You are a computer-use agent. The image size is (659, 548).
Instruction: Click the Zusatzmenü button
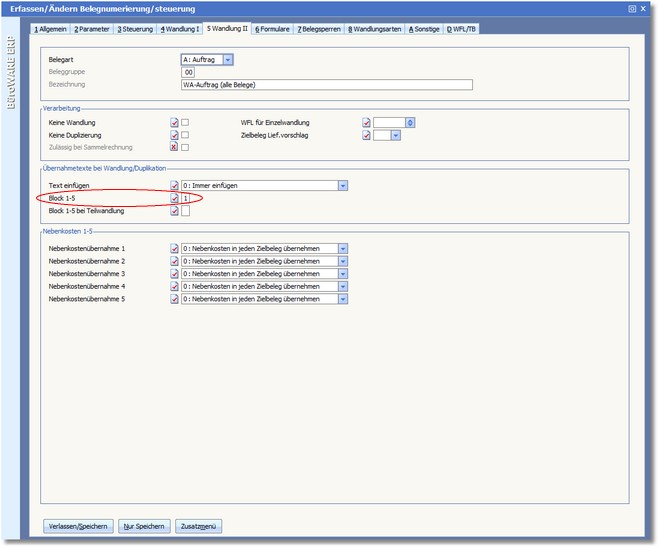(x=199, y=525)
